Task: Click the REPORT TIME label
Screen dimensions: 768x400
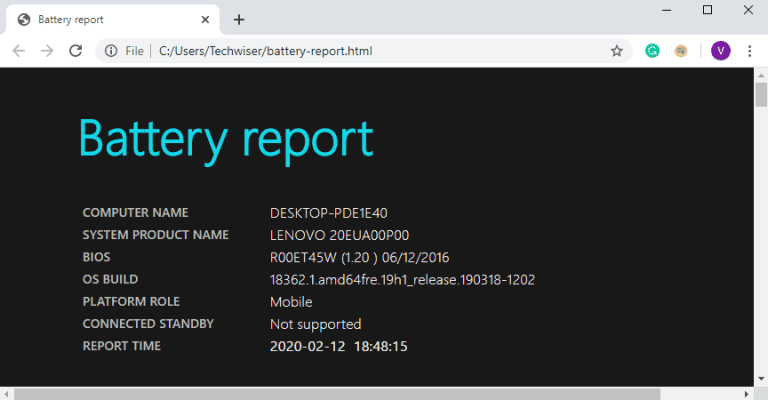Action: pos(121,346)
